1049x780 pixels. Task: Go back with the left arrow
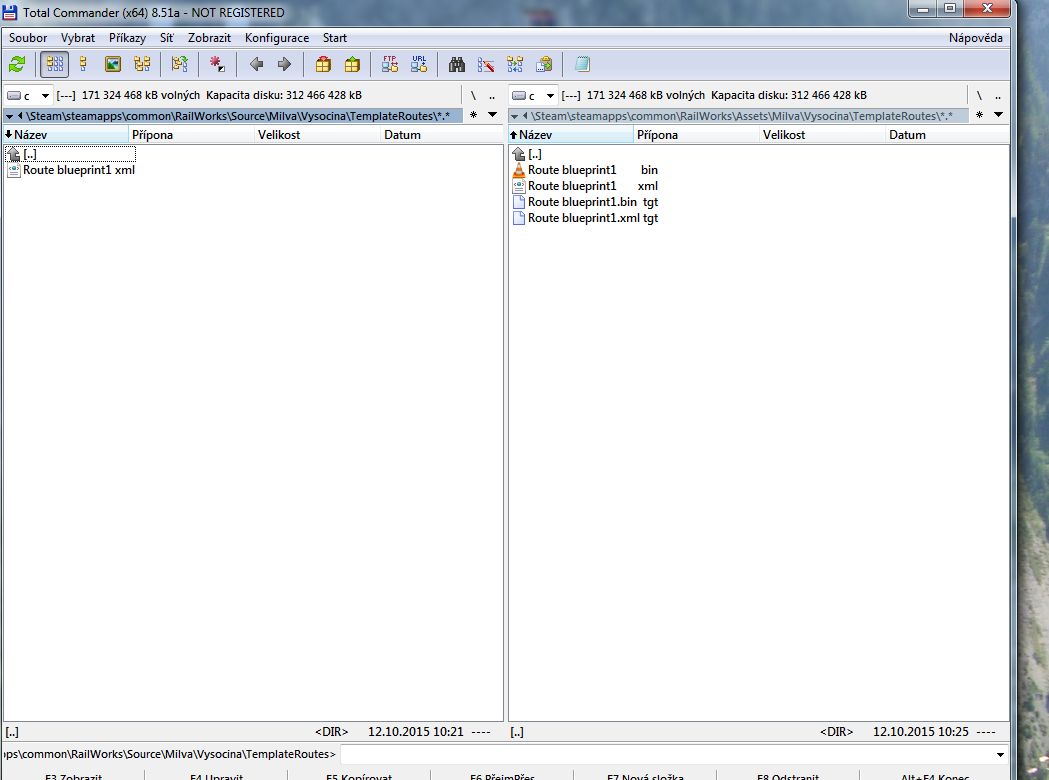coord(256,64)
